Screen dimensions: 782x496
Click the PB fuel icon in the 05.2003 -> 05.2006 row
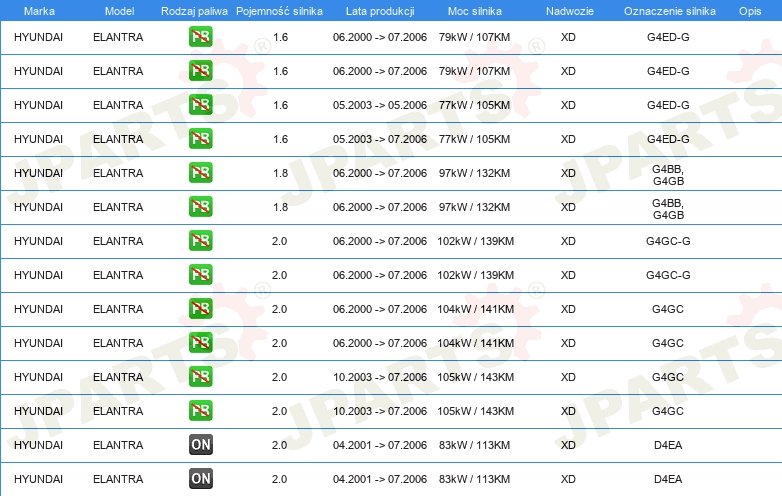click(200, 105)
